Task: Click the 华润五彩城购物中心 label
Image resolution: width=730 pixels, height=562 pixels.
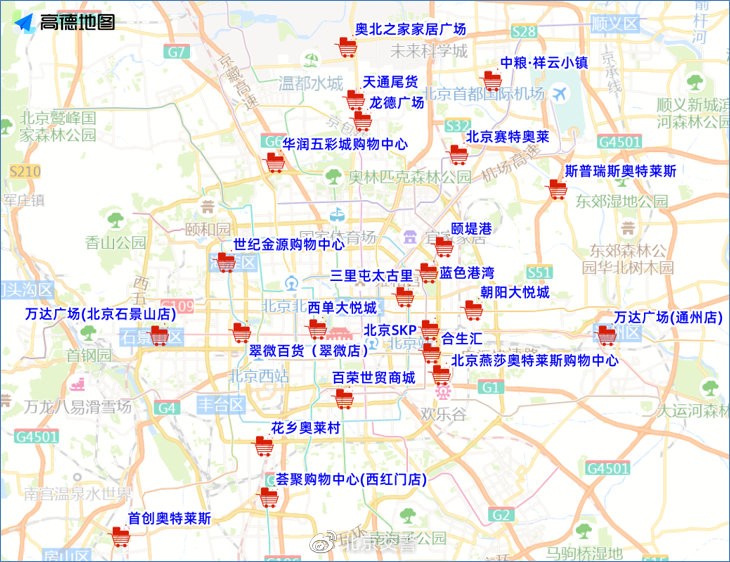Action: [x=345, y=144]
